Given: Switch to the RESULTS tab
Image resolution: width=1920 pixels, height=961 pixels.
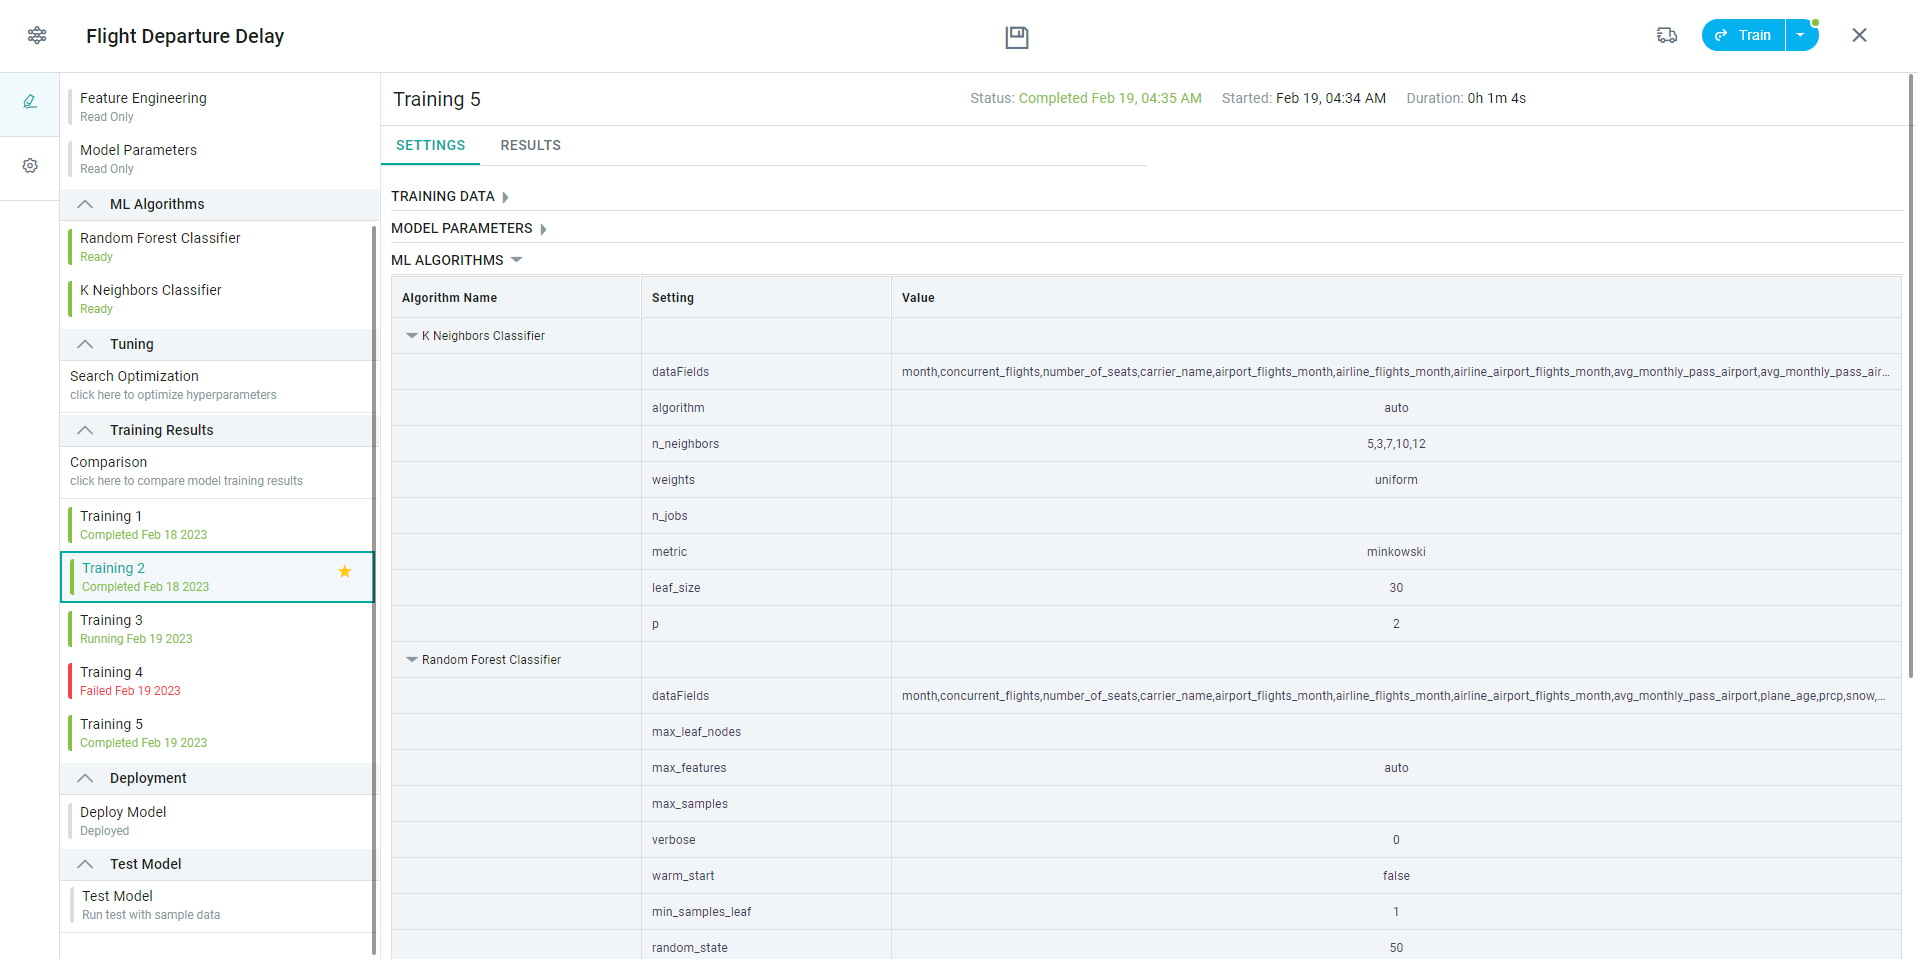Looking at the screenshot, I should [530, 146].
